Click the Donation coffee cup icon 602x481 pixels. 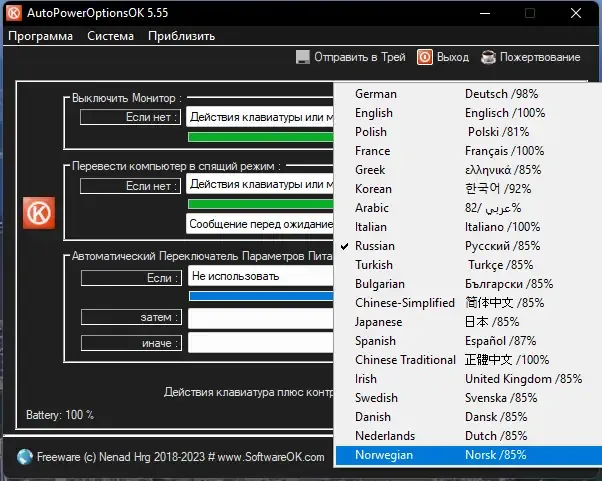488,57
